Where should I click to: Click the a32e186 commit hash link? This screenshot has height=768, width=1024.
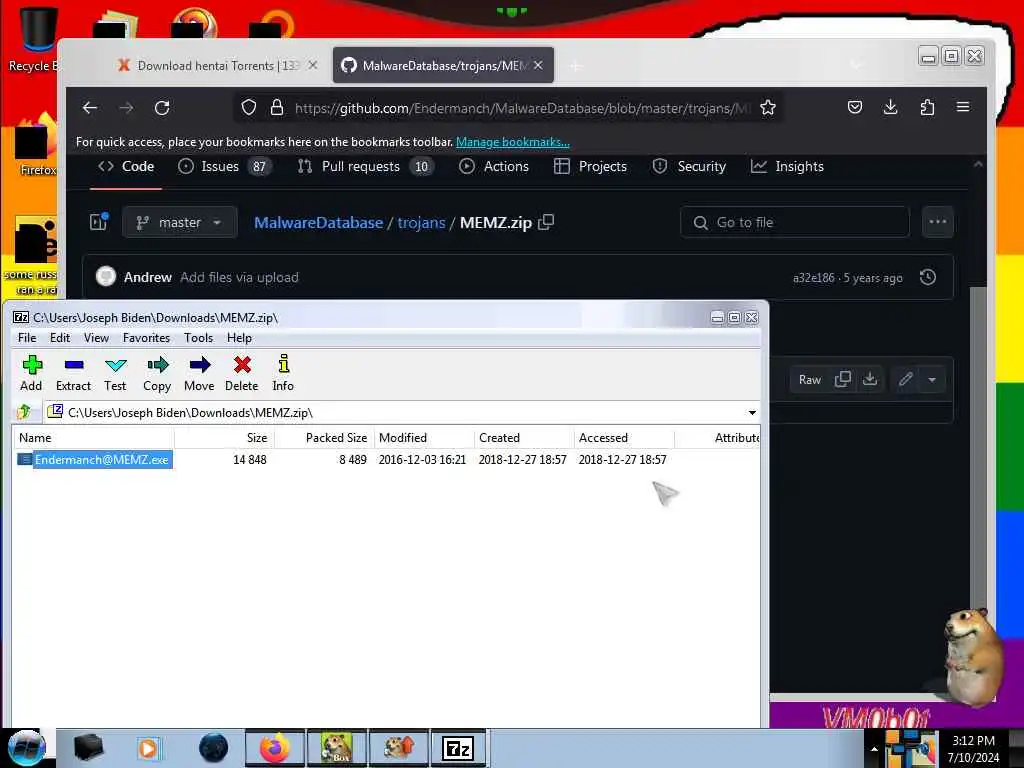[814, 278]
